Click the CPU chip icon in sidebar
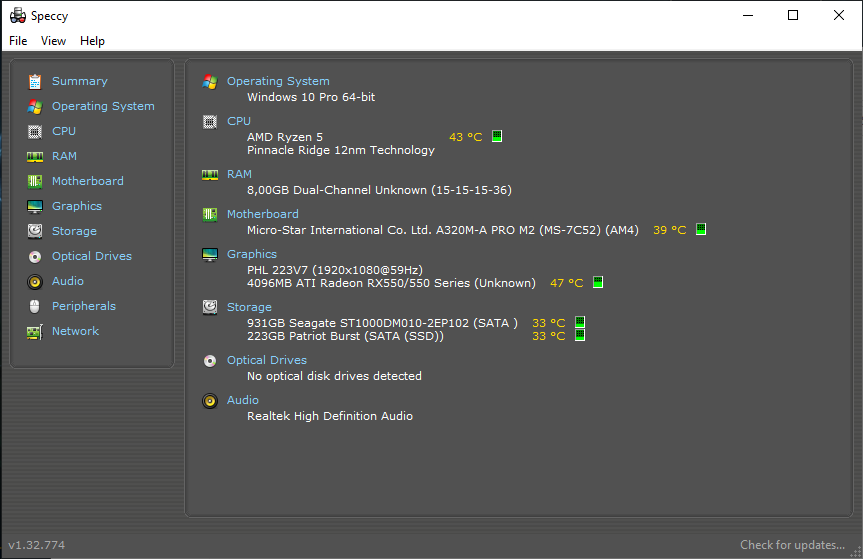This screenshot has height=559, width=863. point(35,131)
